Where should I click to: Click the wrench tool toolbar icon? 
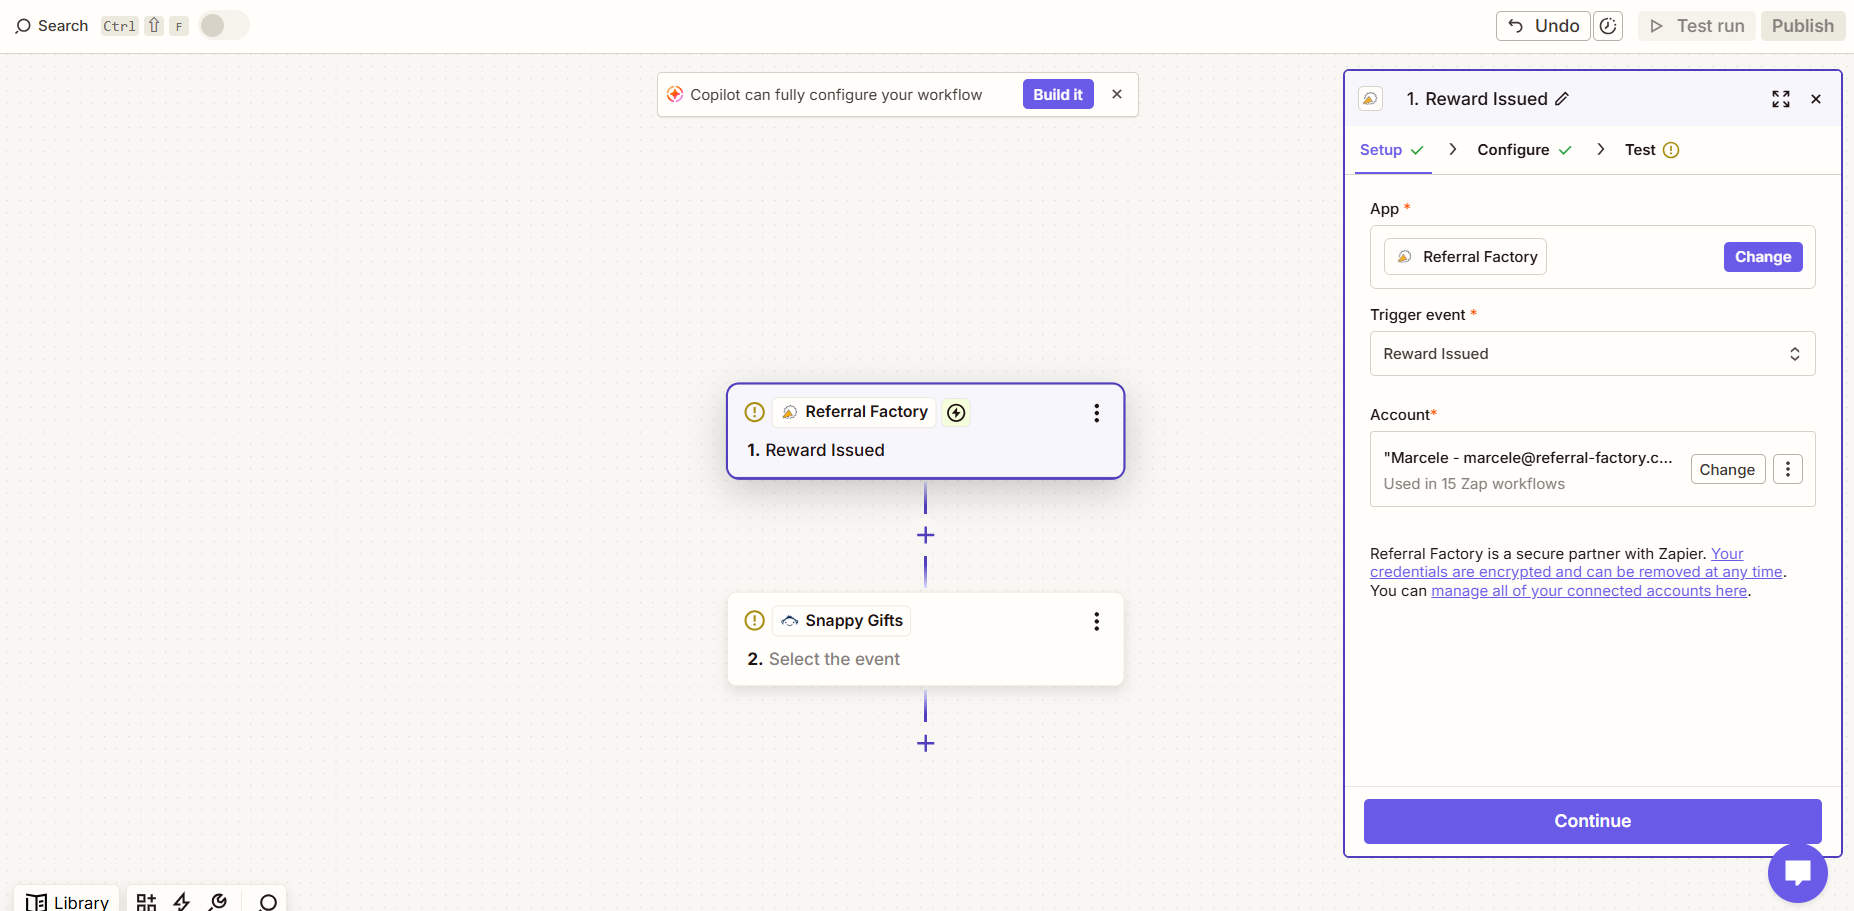click(218, 902)
